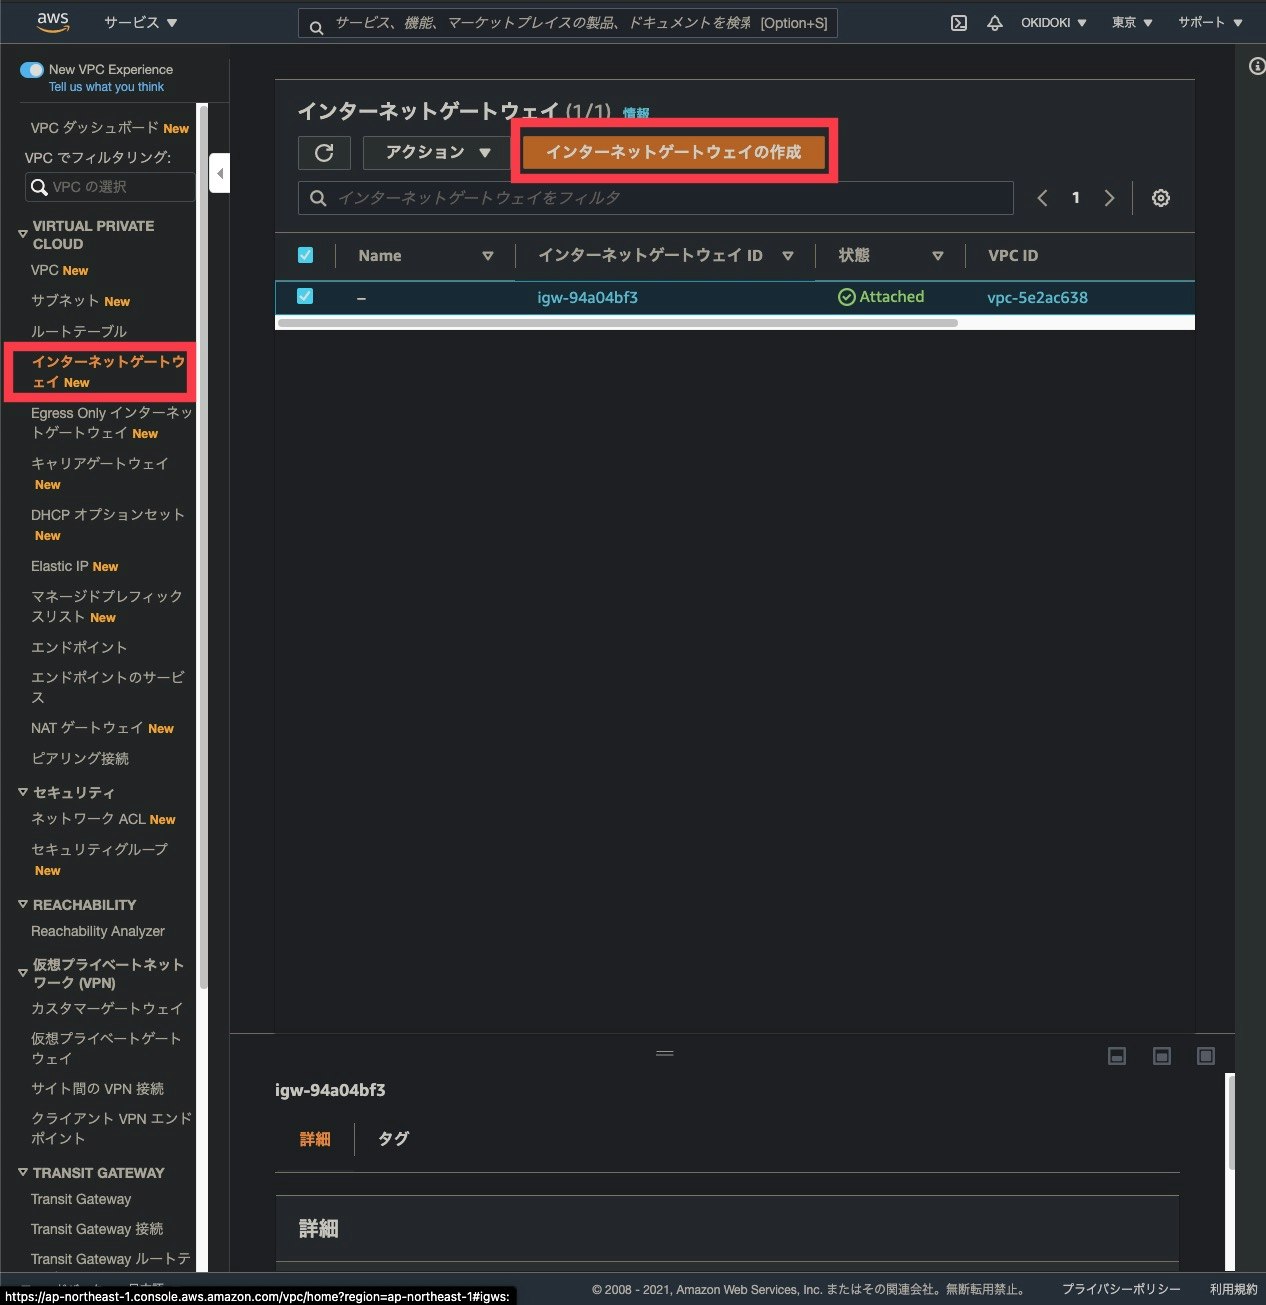The width and height of the screenshot is (1266, 1305).
Task: Switch to タグ tab
Action: [393, 1139]
